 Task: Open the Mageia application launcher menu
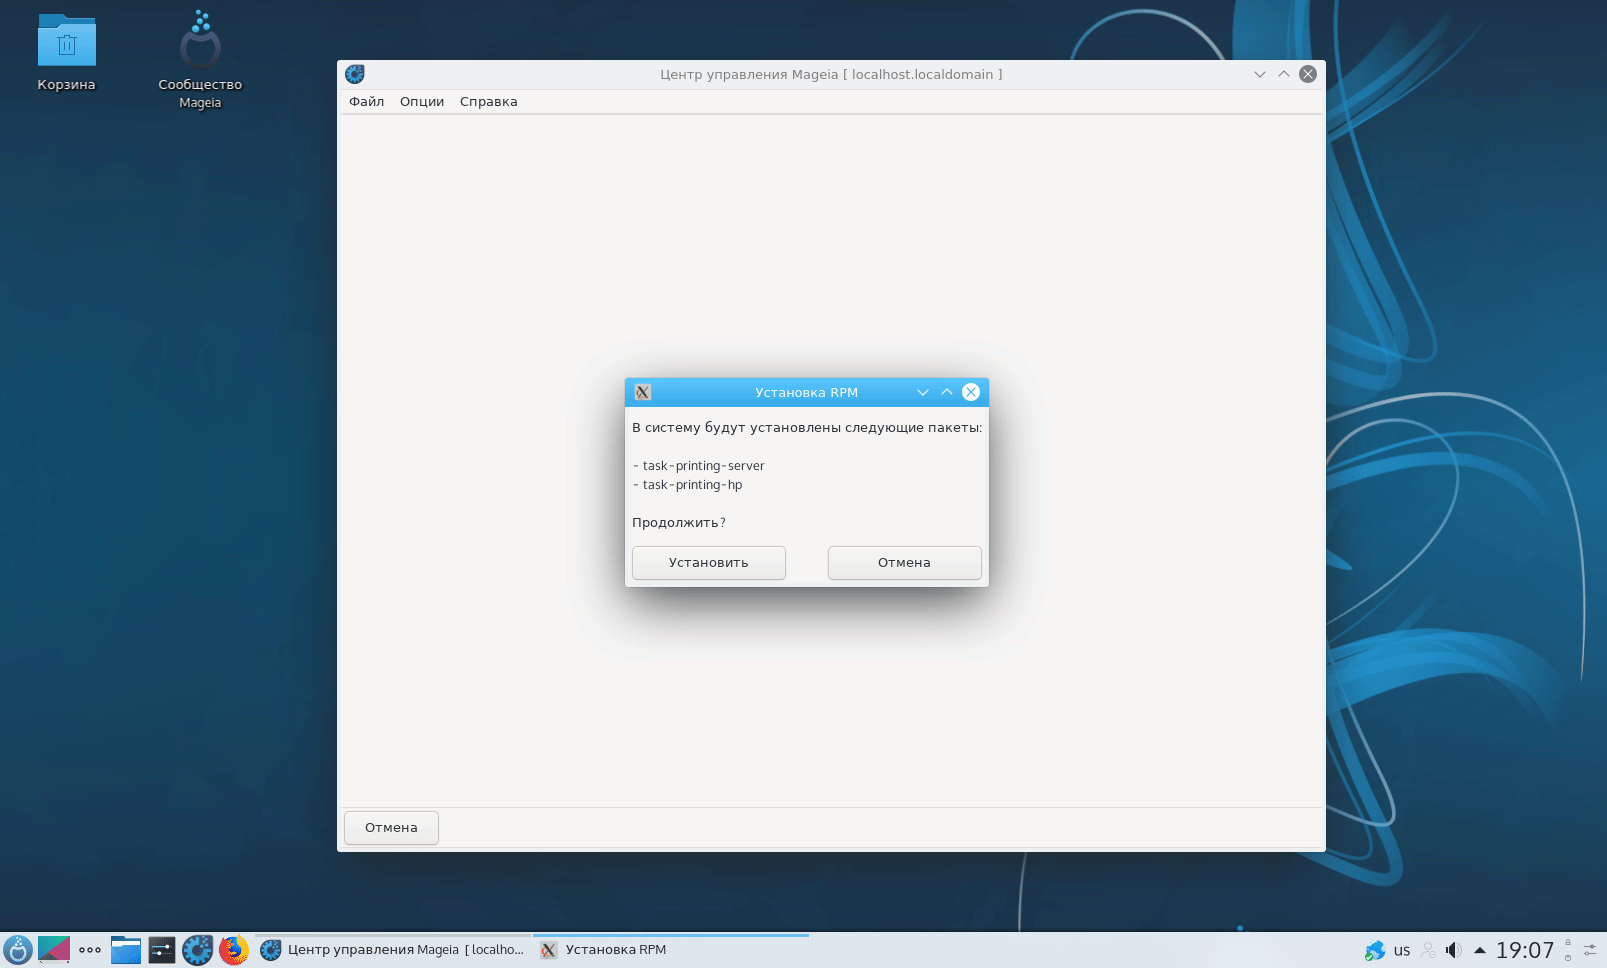tap(18, 950)
